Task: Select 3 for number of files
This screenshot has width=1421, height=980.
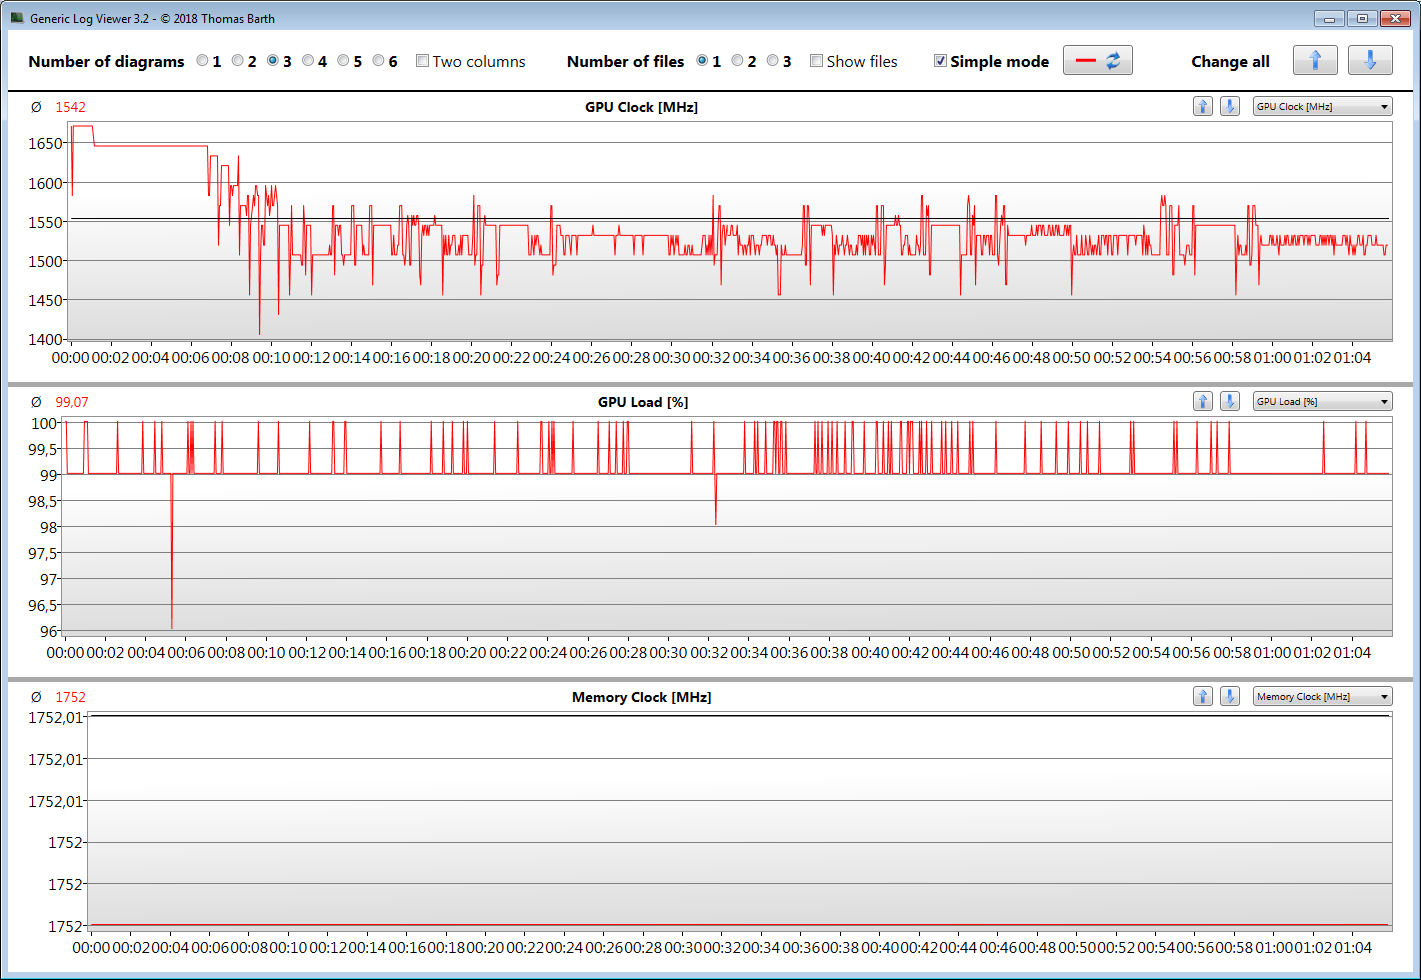Action: (x=772, y=61)
